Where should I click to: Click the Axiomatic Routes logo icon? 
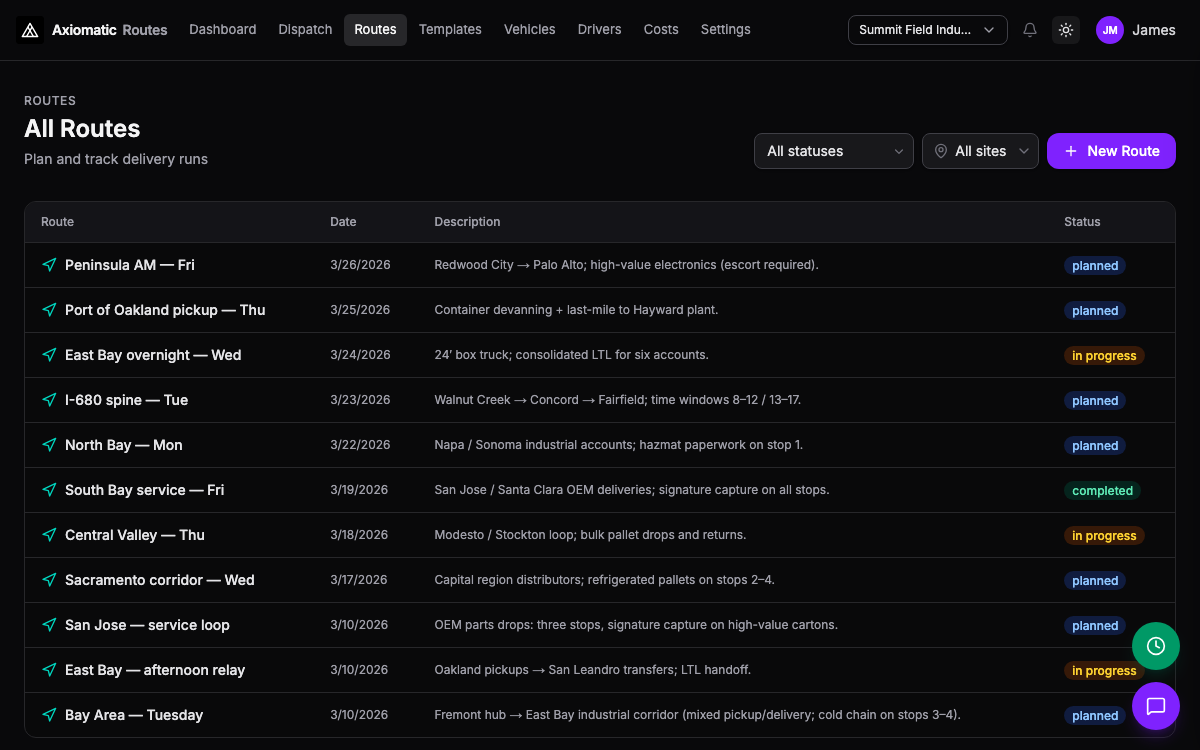click(x=30, y=30)
